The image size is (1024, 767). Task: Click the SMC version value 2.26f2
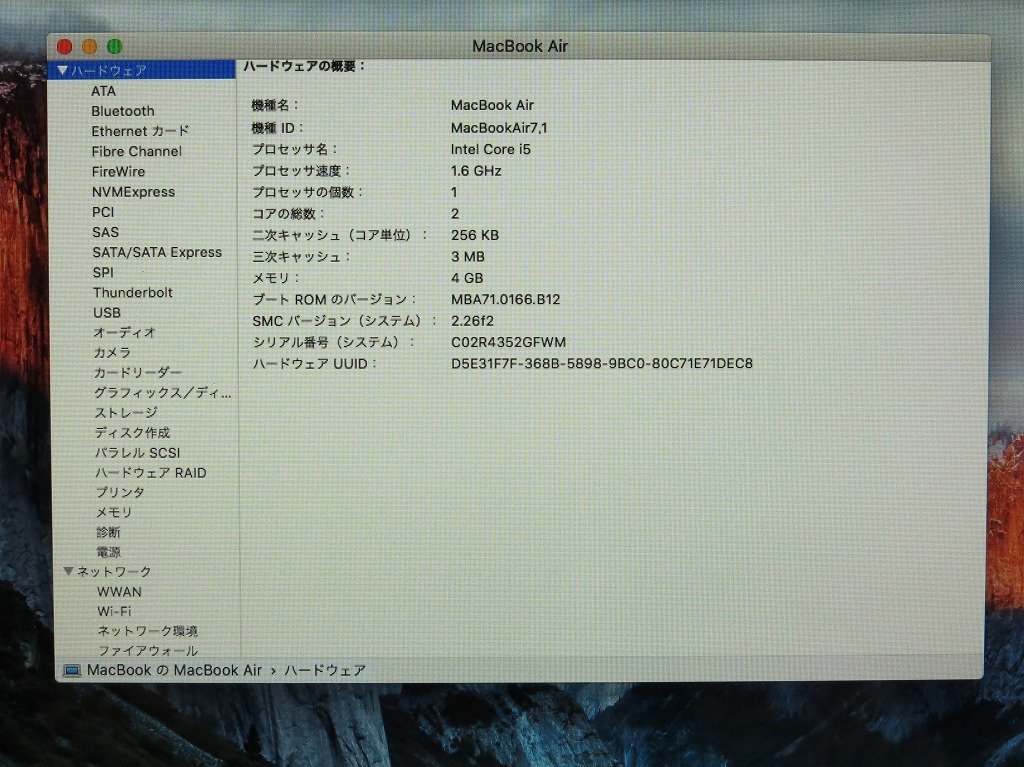472,321
